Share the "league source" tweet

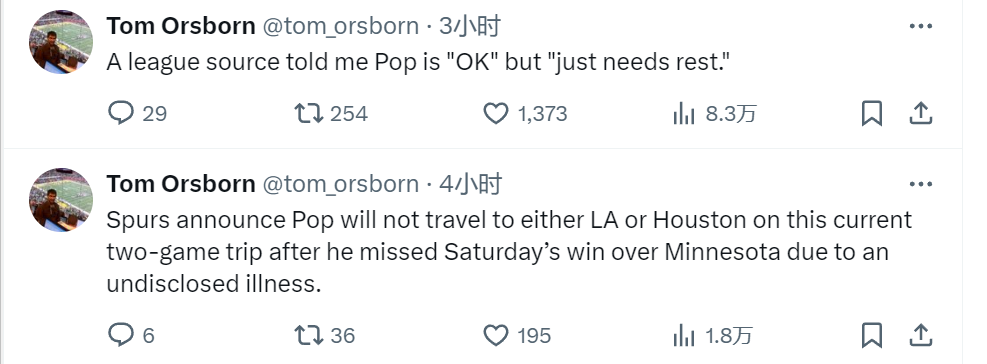920,114
